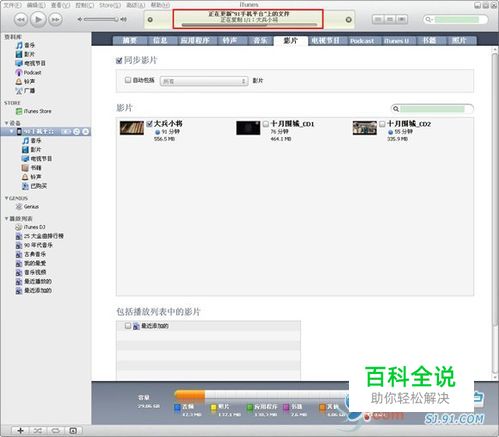The height and width of the screenshot is (437, 499).
Task: Click the Play button
Action: click(x=38, y=20)
